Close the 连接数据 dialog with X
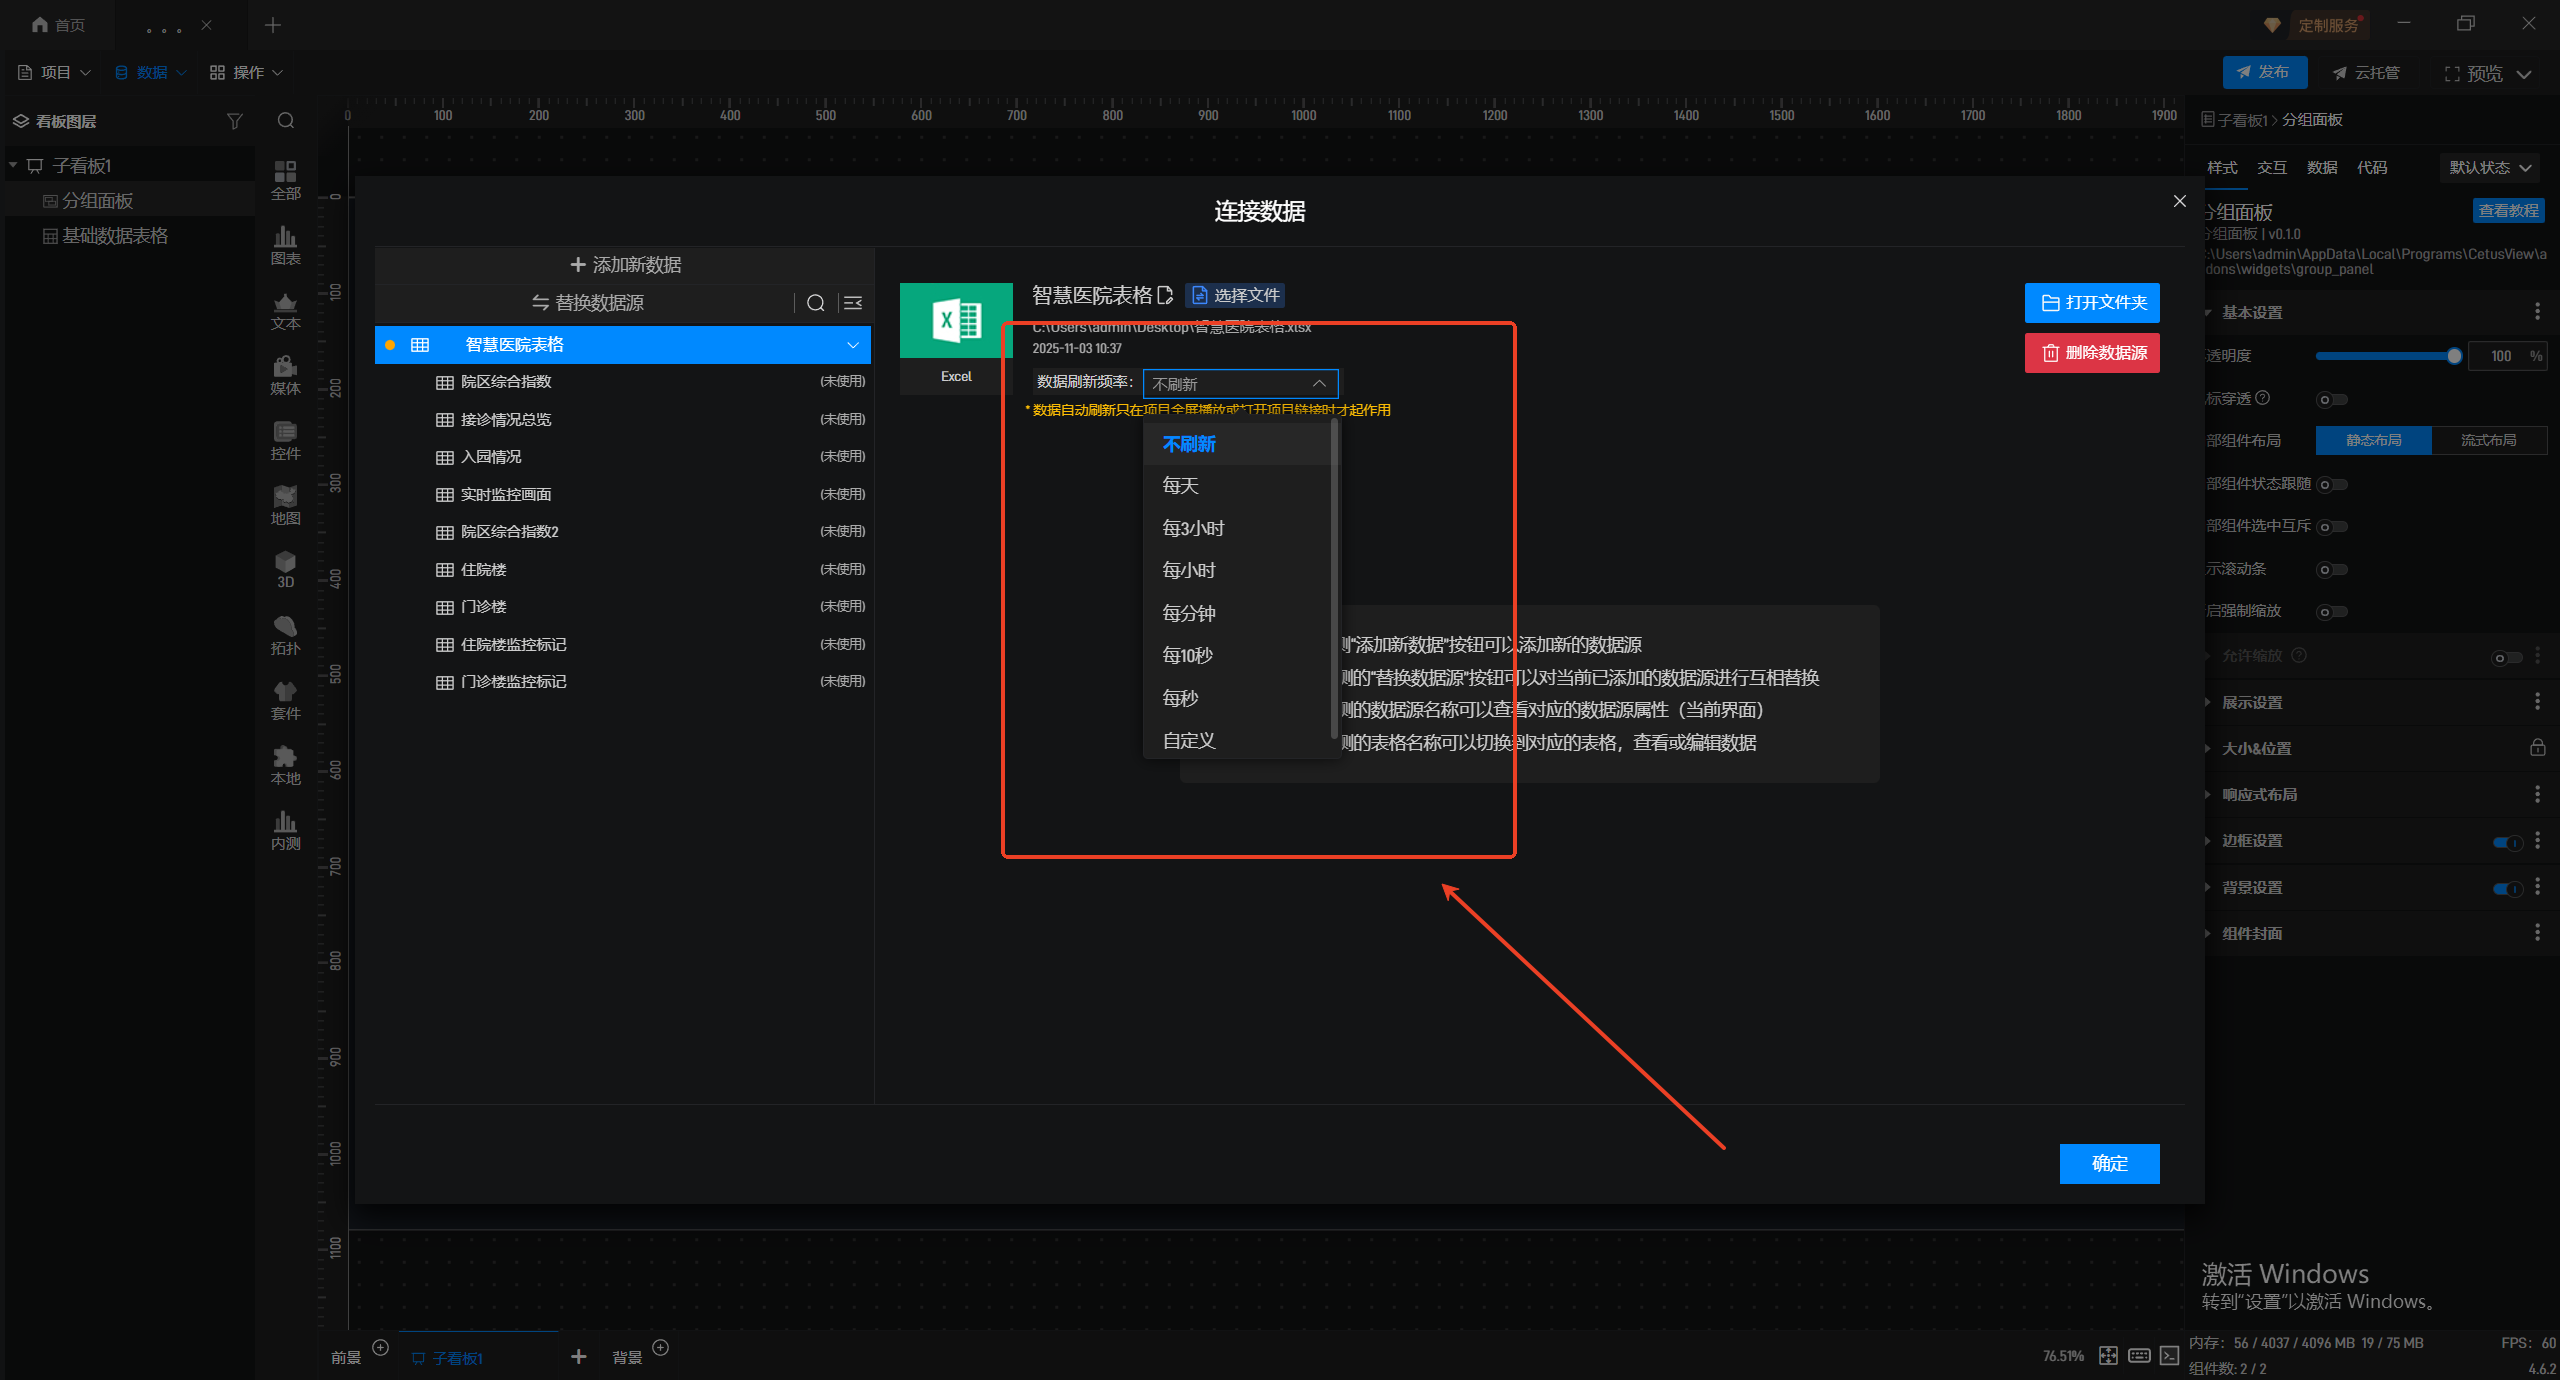Viewport: 2560px width, 1380px height. click(2179, 201)
